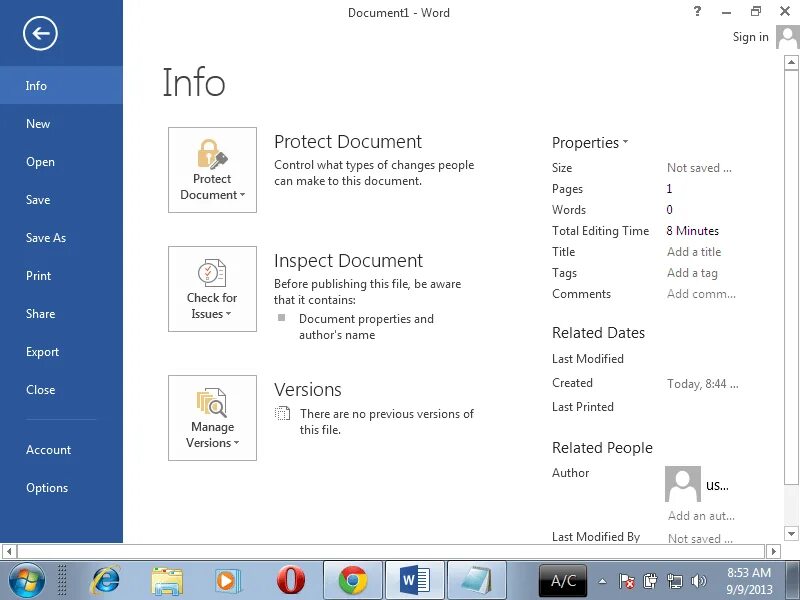Start Internet Explorer from the taskbar
The height and width of the screenshot is (600, 800).
104,580
